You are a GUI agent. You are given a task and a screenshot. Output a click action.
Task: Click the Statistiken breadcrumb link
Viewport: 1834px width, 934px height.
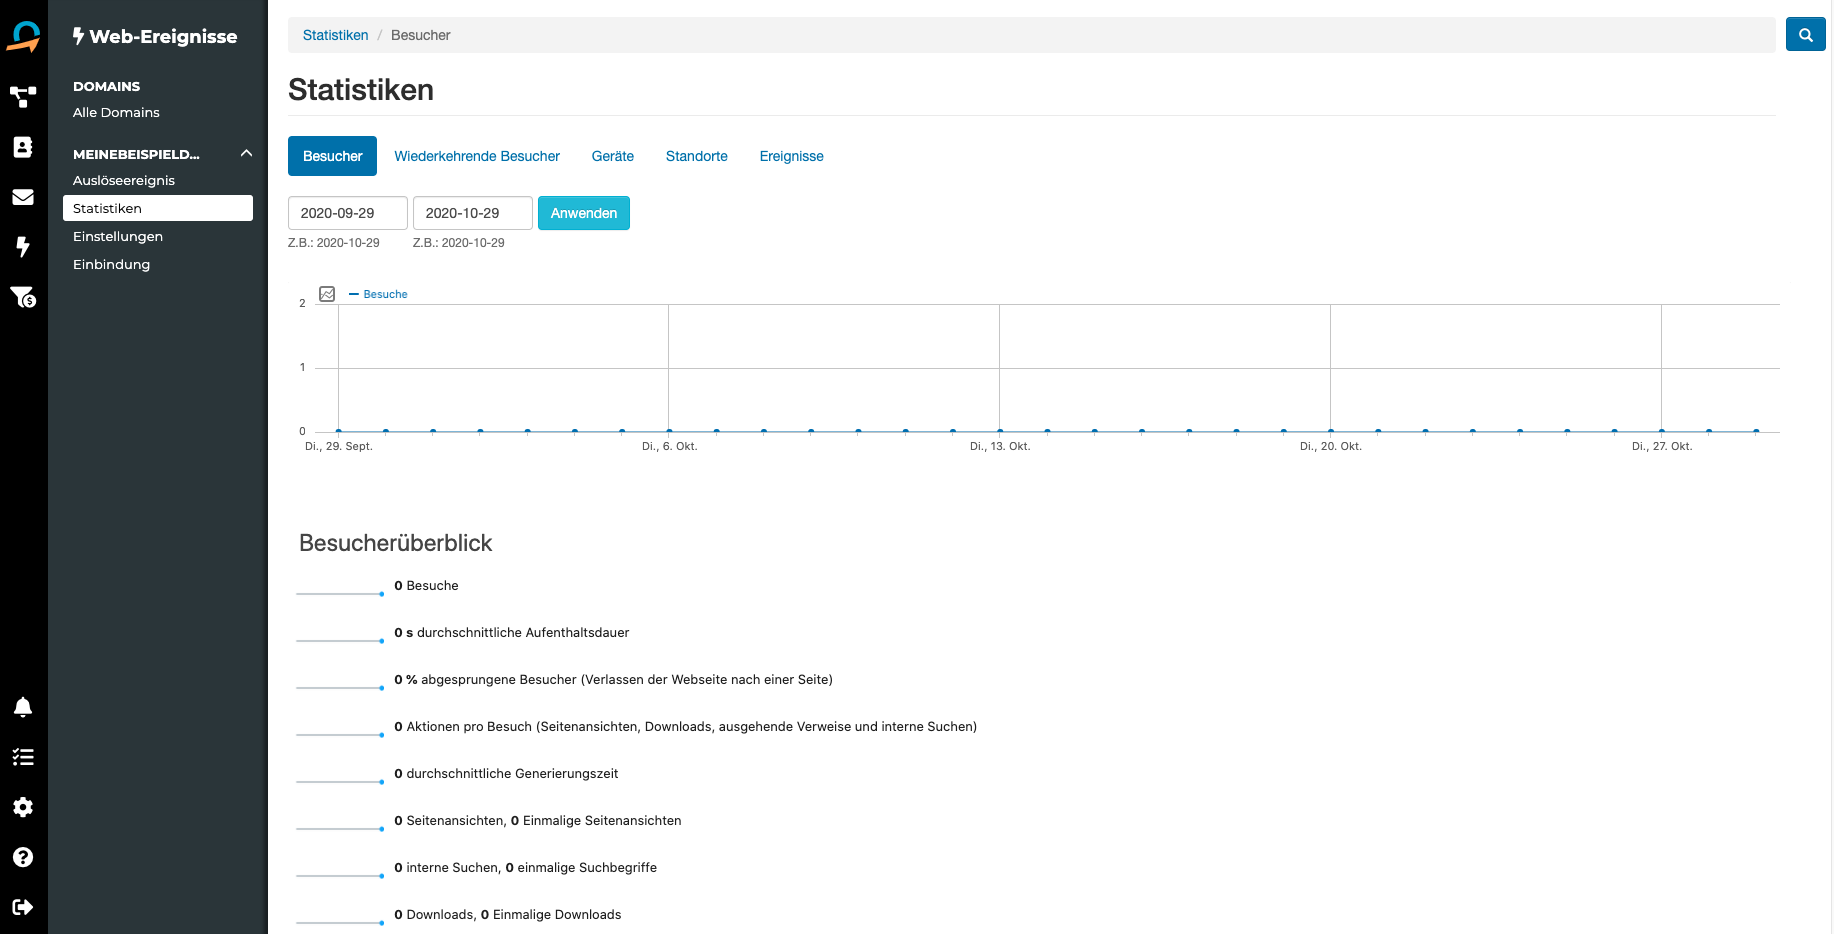point(335,35)
